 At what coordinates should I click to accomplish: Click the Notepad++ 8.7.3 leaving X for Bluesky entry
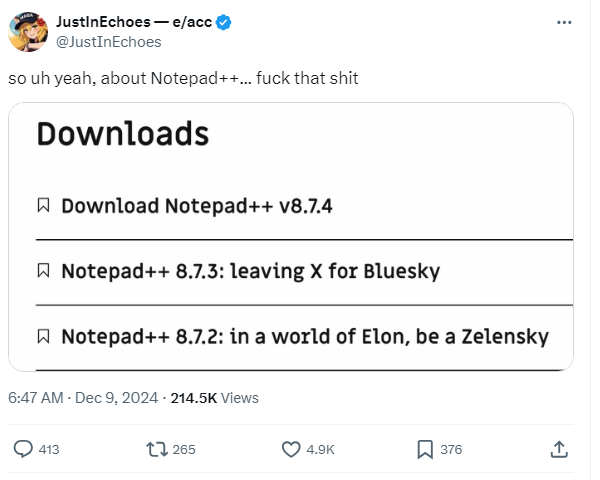tap(250, 270)
